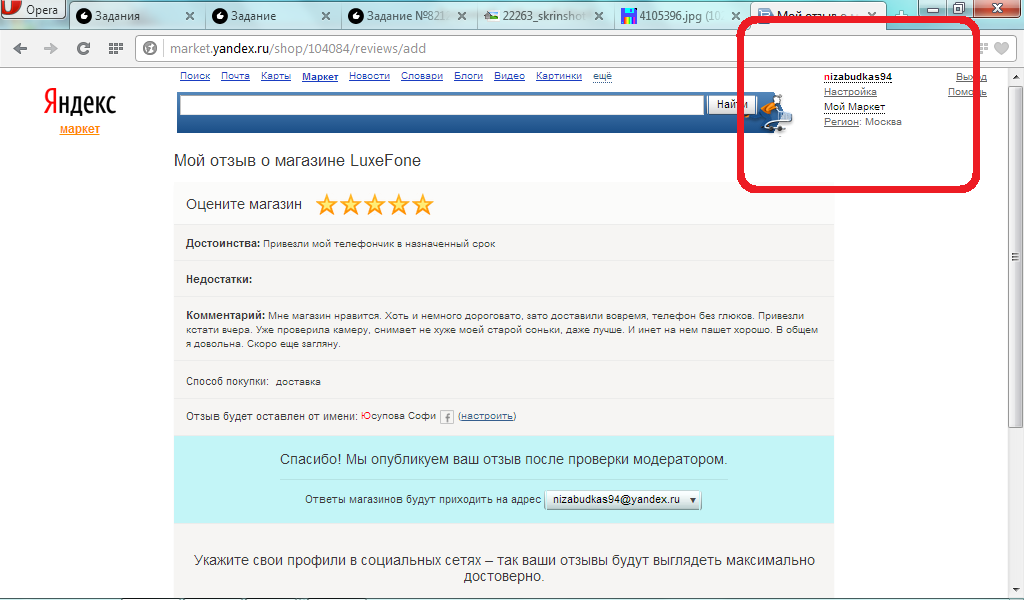Click the scrollbar down arrow
1024x600 pixels.
[1015, 590]
